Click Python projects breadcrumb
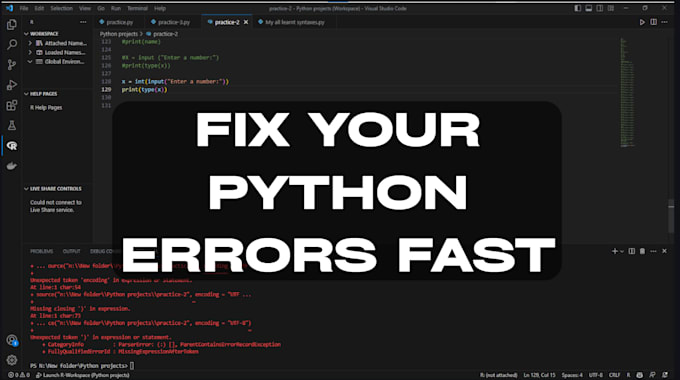The height and width of the screenshot is (380, 680). (x=118, y=34)
